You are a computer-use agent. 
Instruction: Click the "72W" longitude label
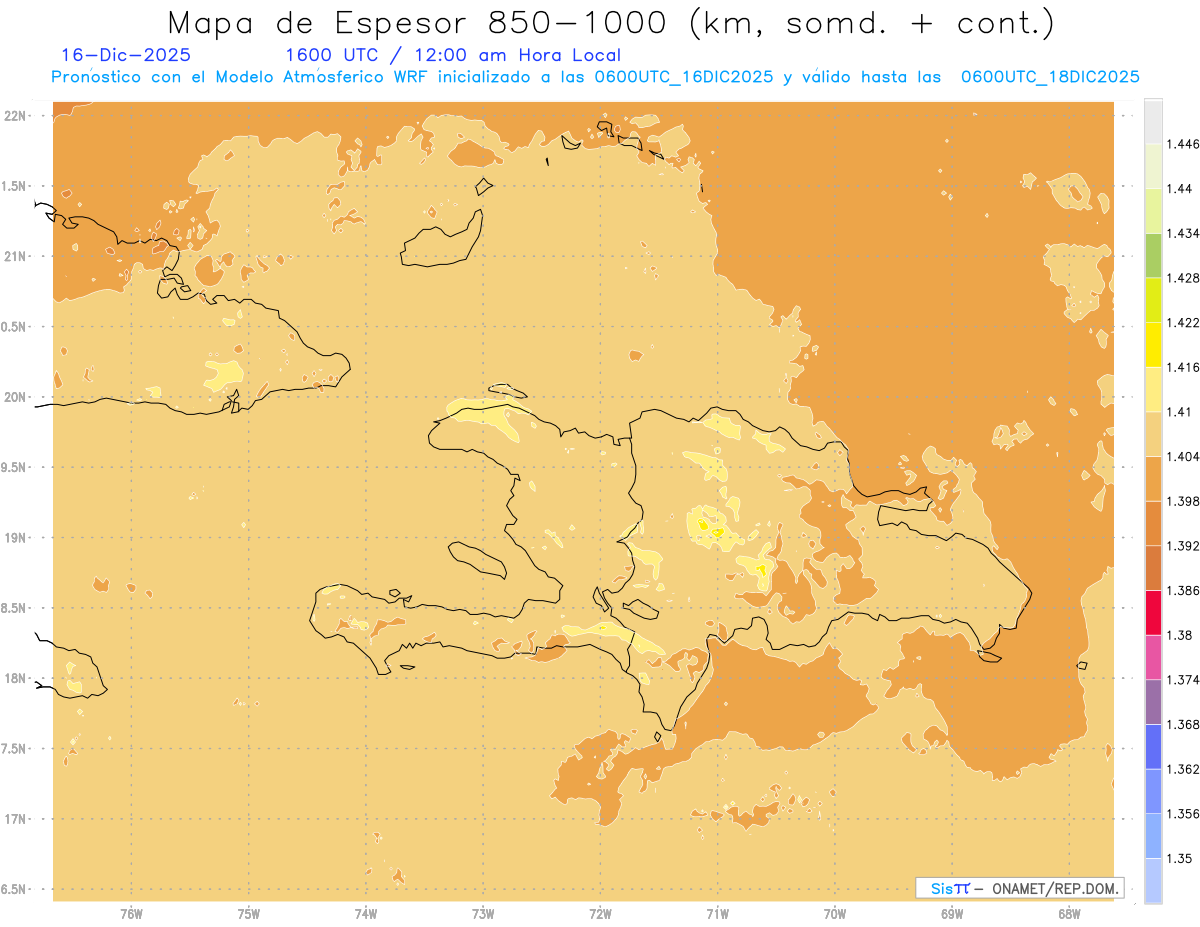600,914
